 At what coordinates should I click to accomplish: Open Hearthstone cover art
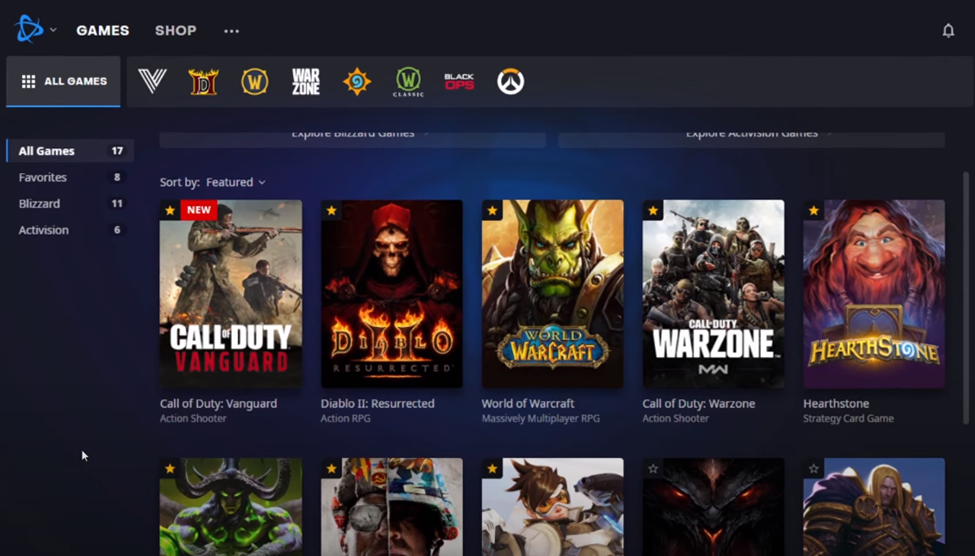tap(874, 294)
